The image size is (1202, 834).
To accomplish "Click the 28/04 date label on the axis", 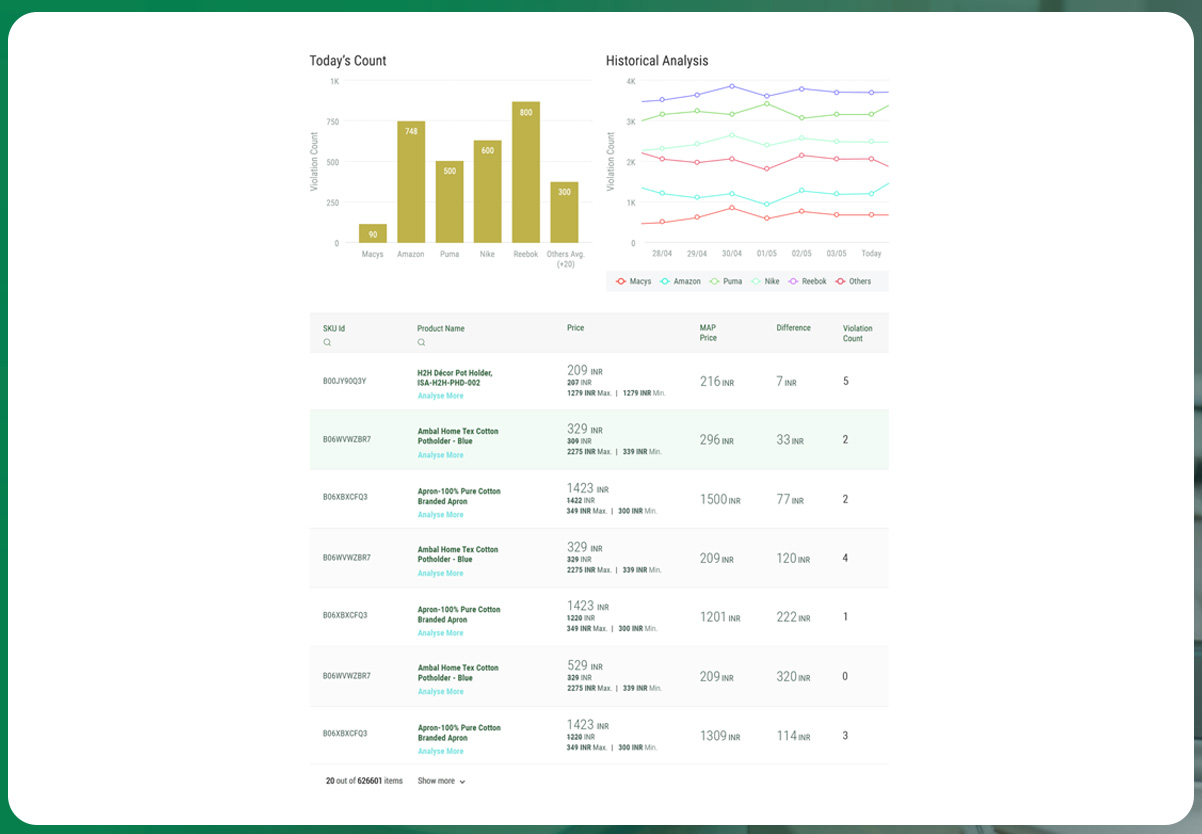I will [661, 254].
